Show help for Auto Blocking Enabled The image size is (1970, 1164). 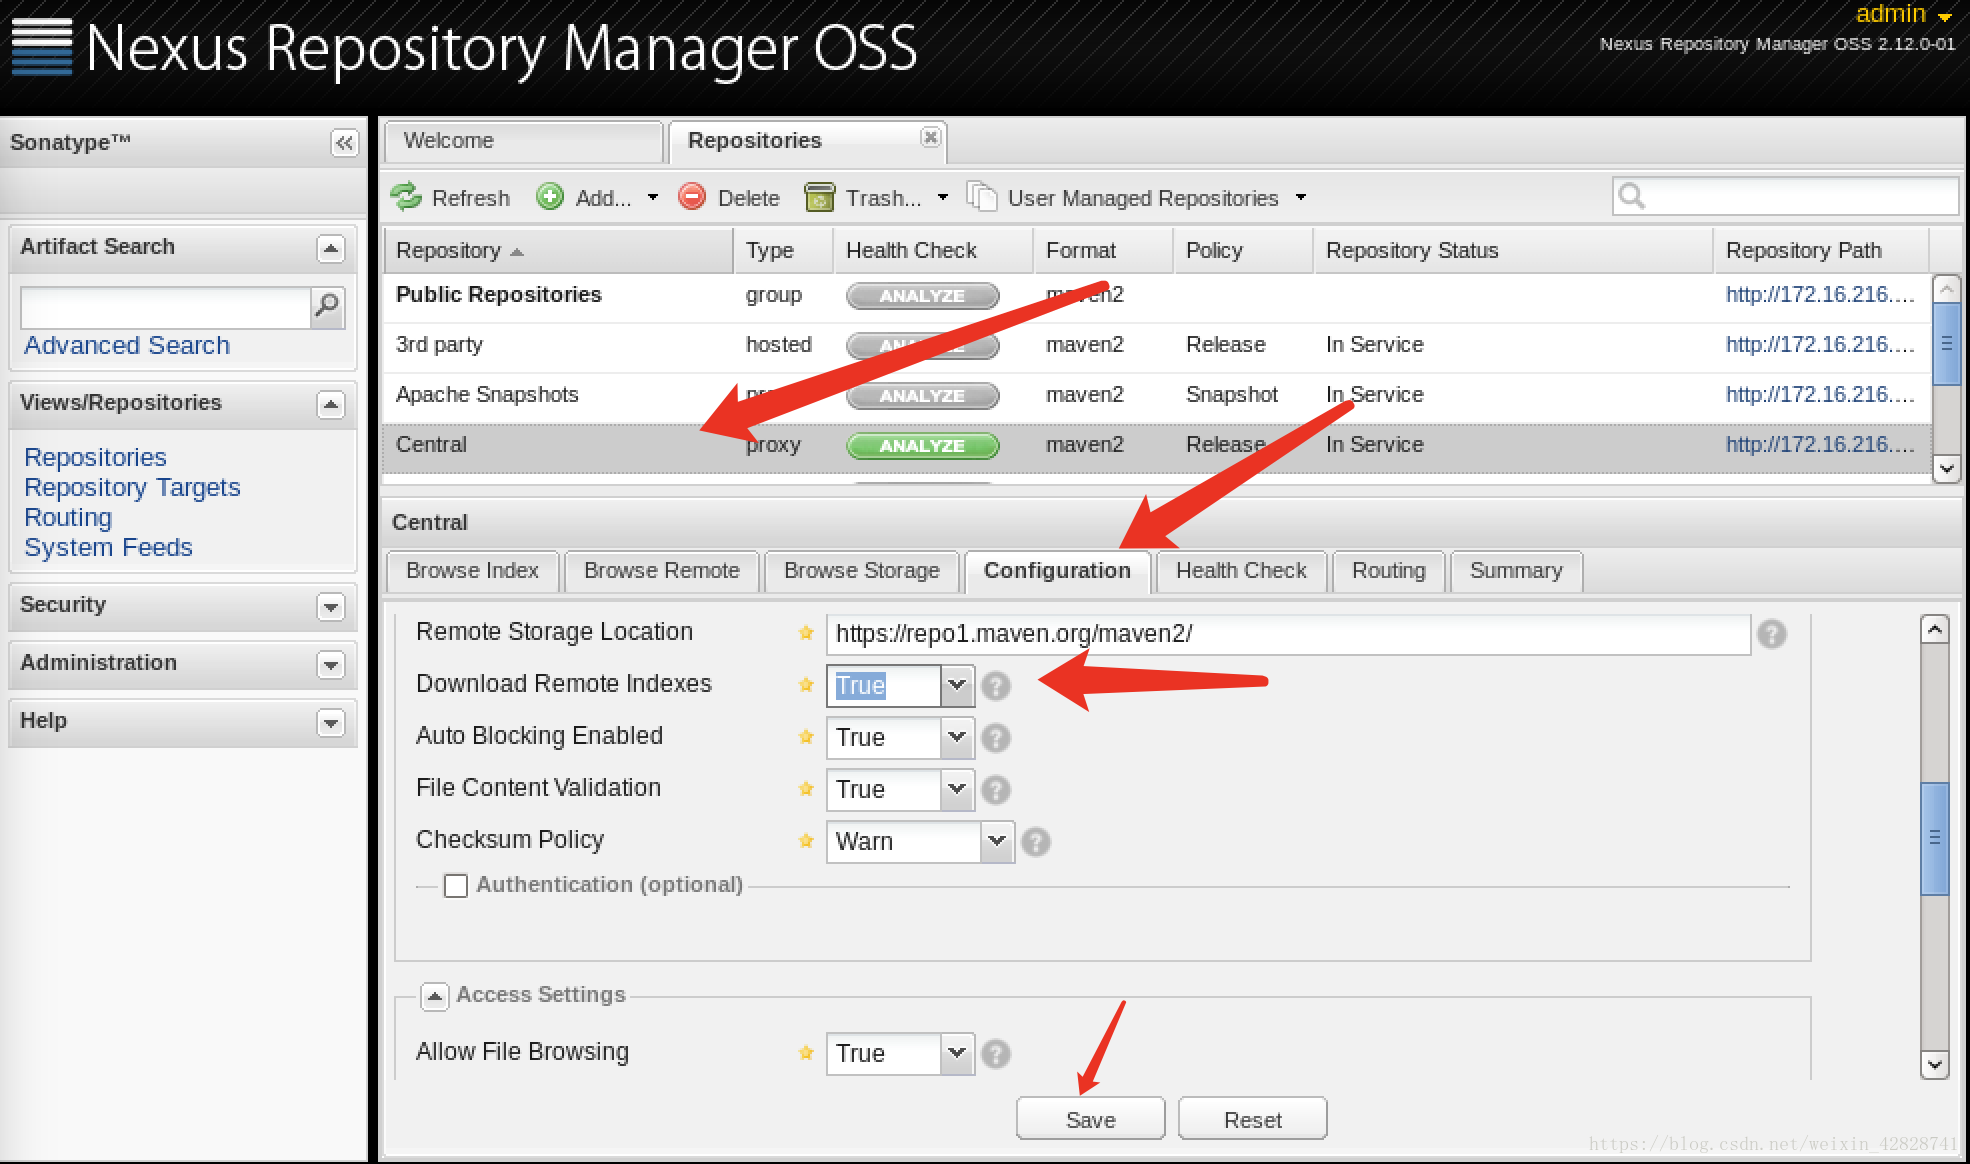[996, 738]
